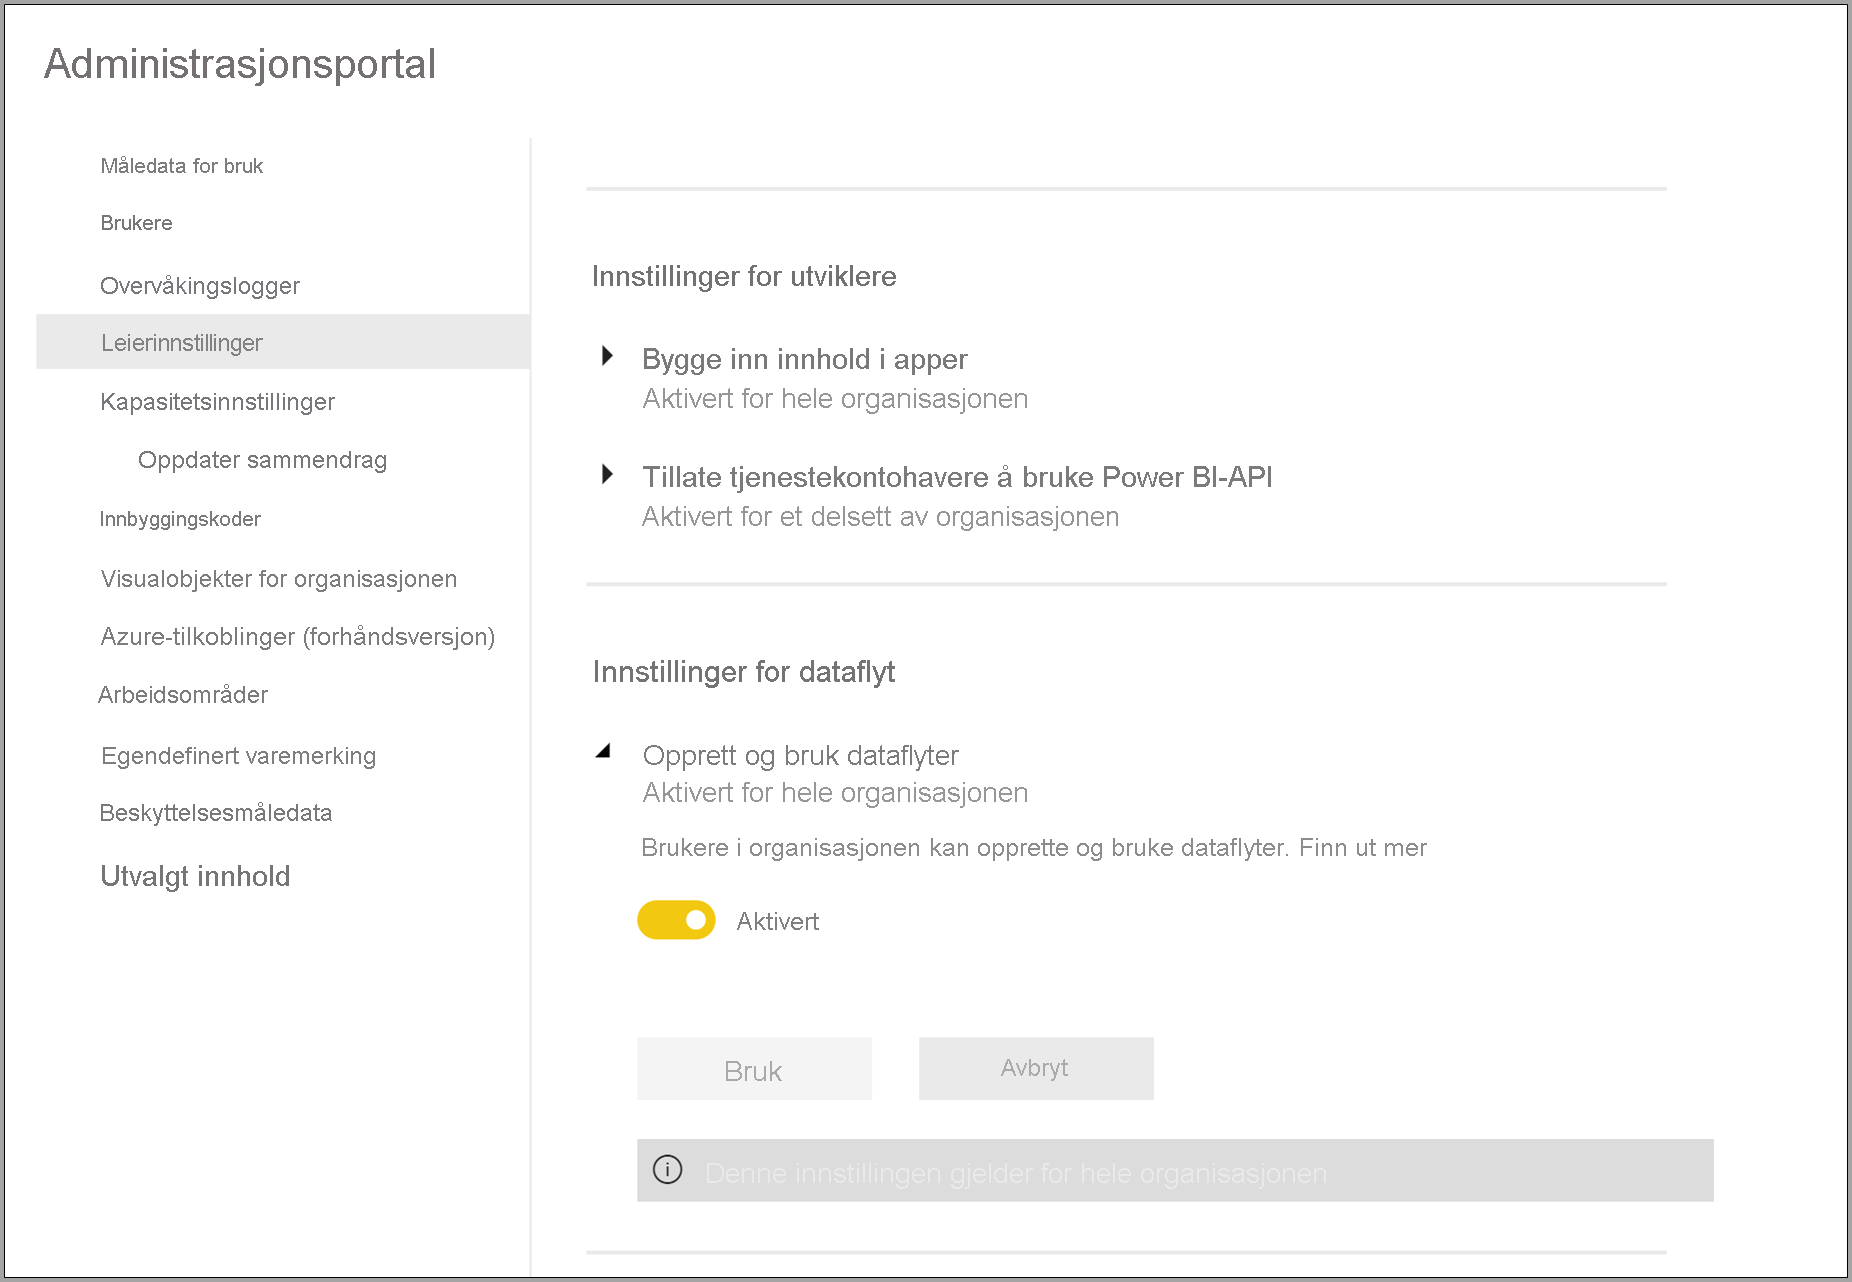Image resolution: width=1852 pixels, height=1282 pixels.
Task: Select Leierinnstillinger in sidebar
Action: point(181,342)
